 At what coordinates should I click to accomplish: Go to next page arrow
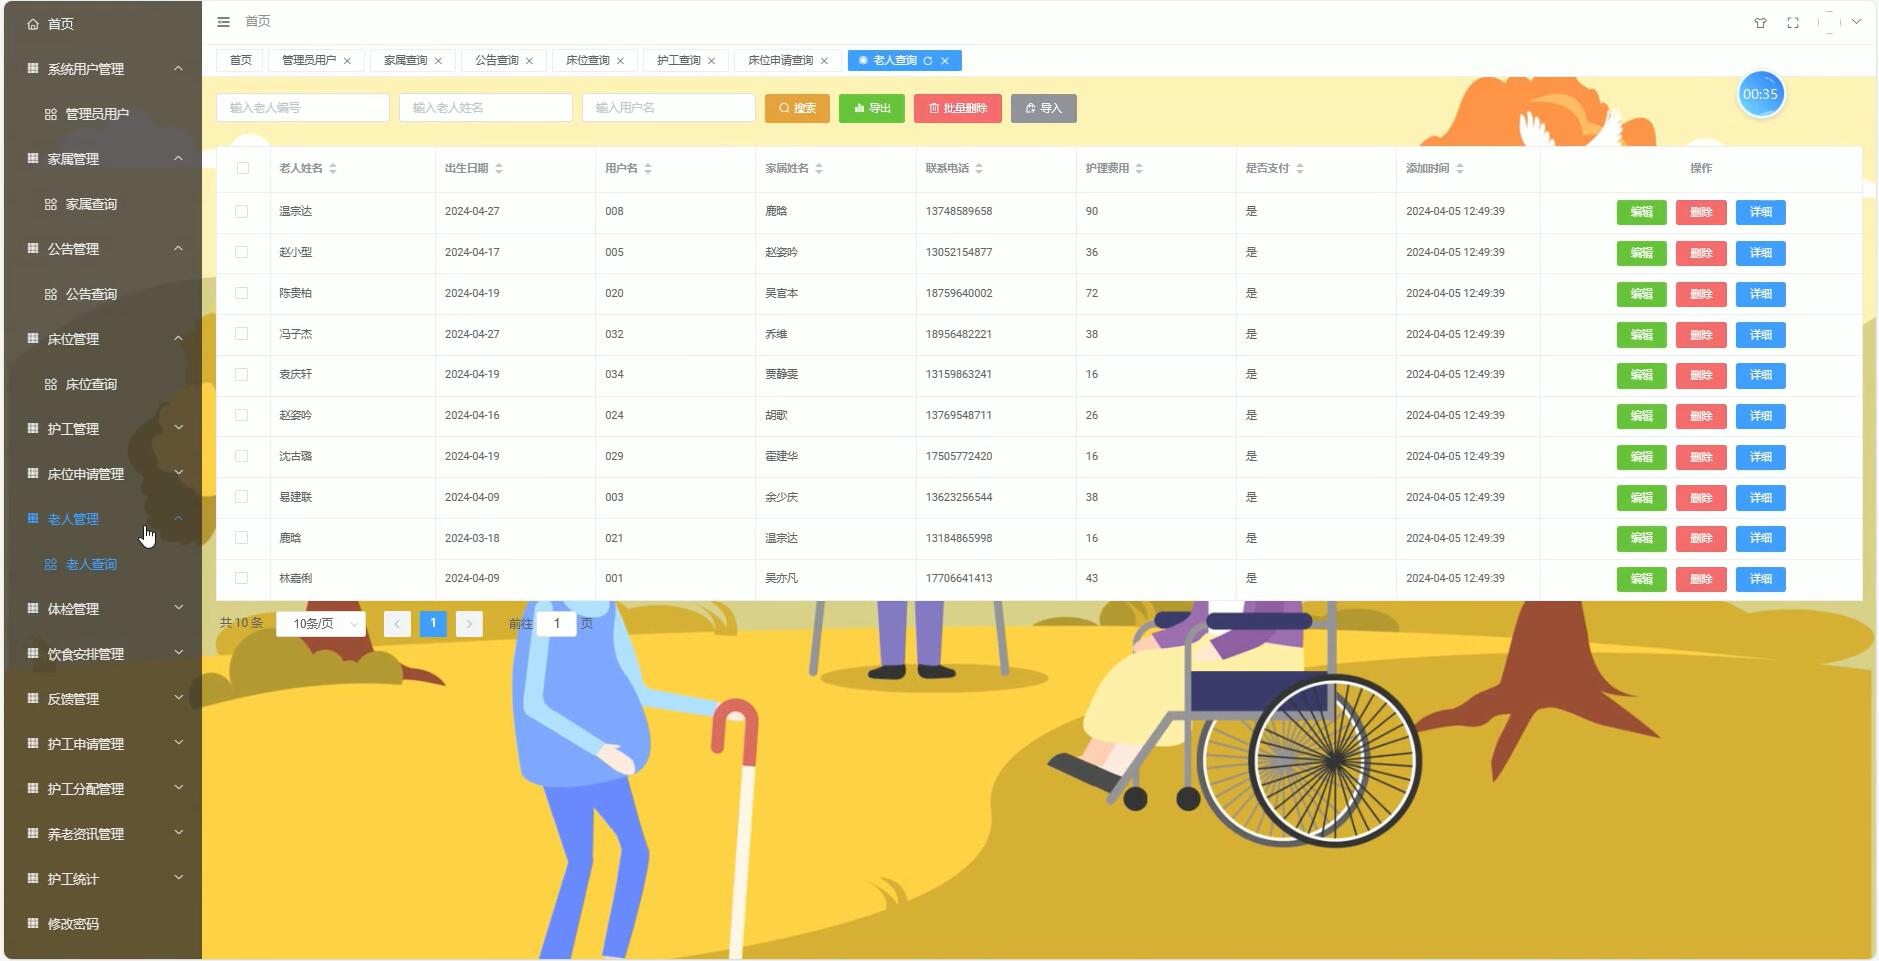[x=469, y=624]
